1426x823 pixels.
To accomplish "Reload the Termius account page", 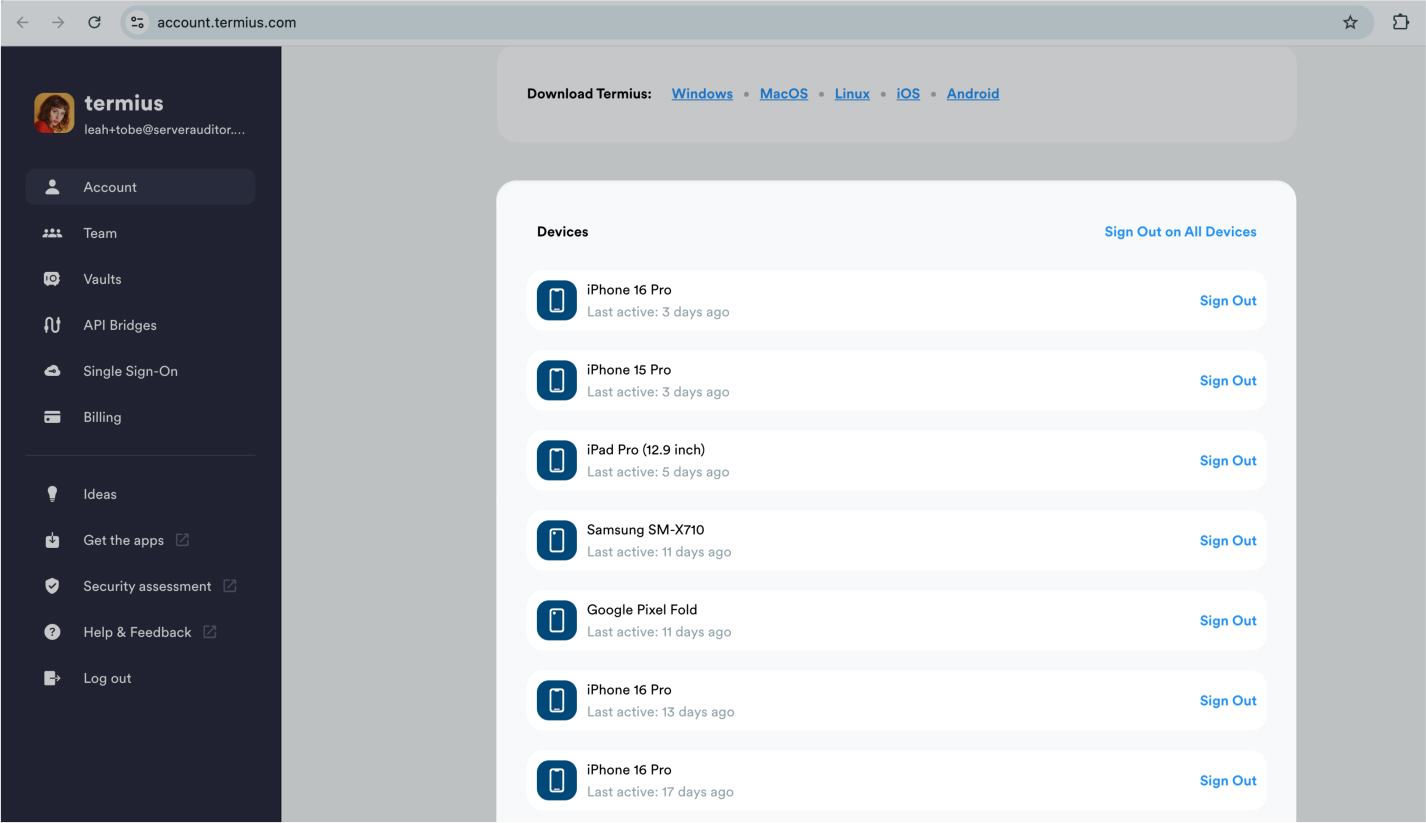I will pos(94,22).
